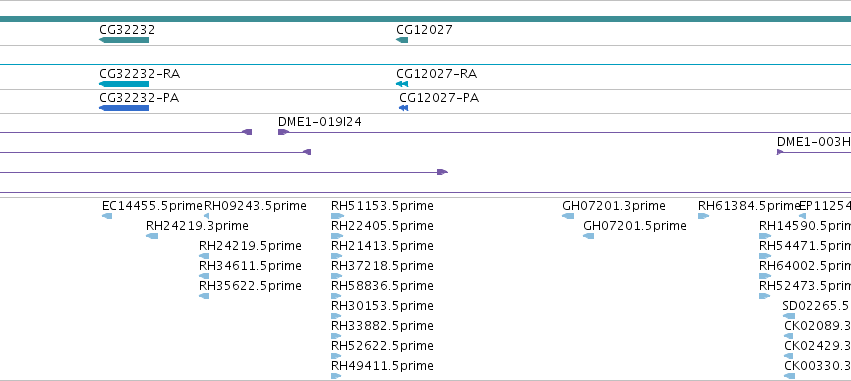Click the DME1-003H clone start marker

(x=780, y=152)
